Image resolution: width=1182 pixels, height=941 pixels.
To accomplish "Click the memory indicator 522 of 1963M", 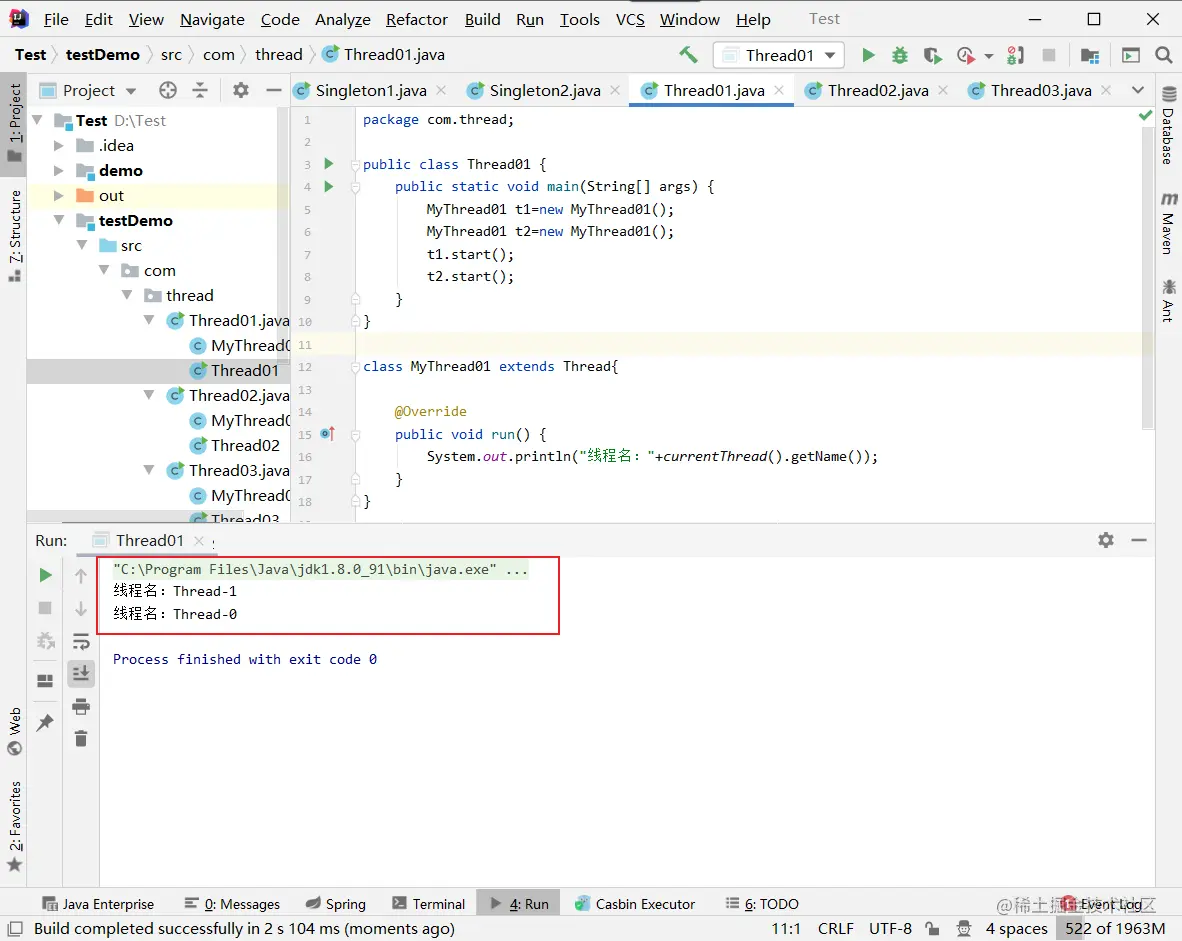I will click(x=1115, y=928).
